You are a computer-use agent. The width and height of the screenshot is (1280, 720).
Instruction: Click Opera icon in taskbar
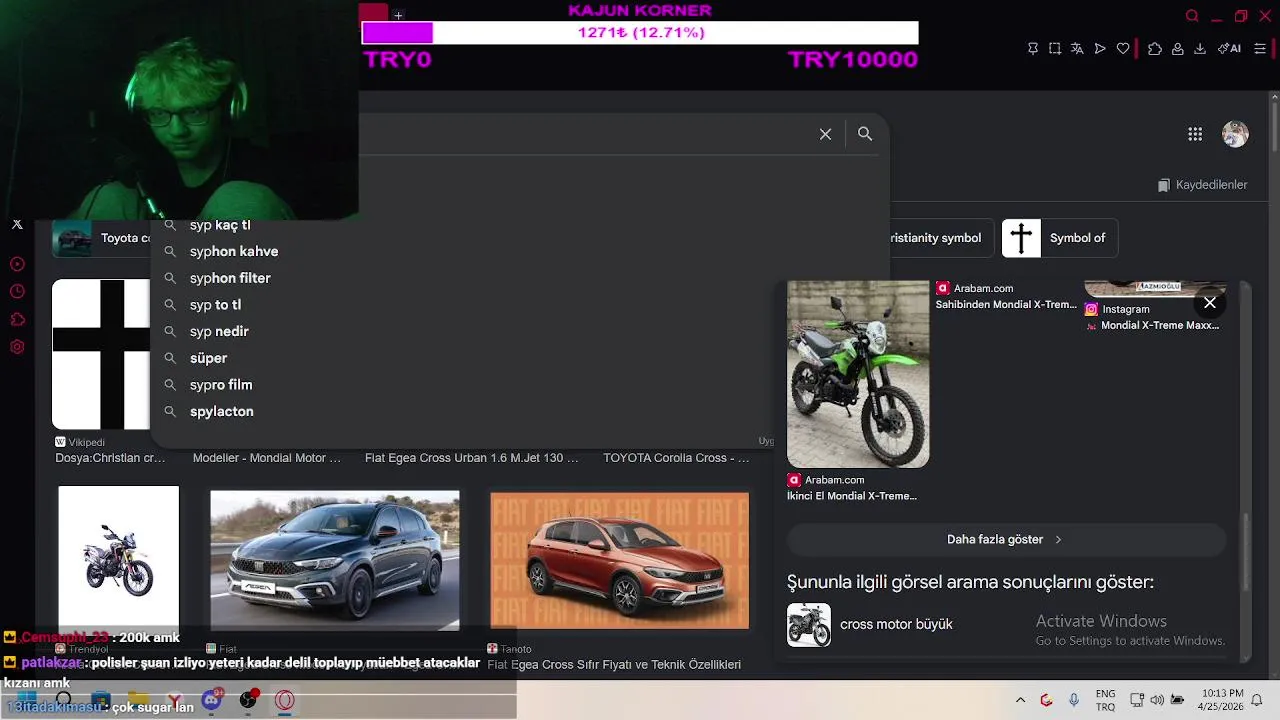coord(285,700)
